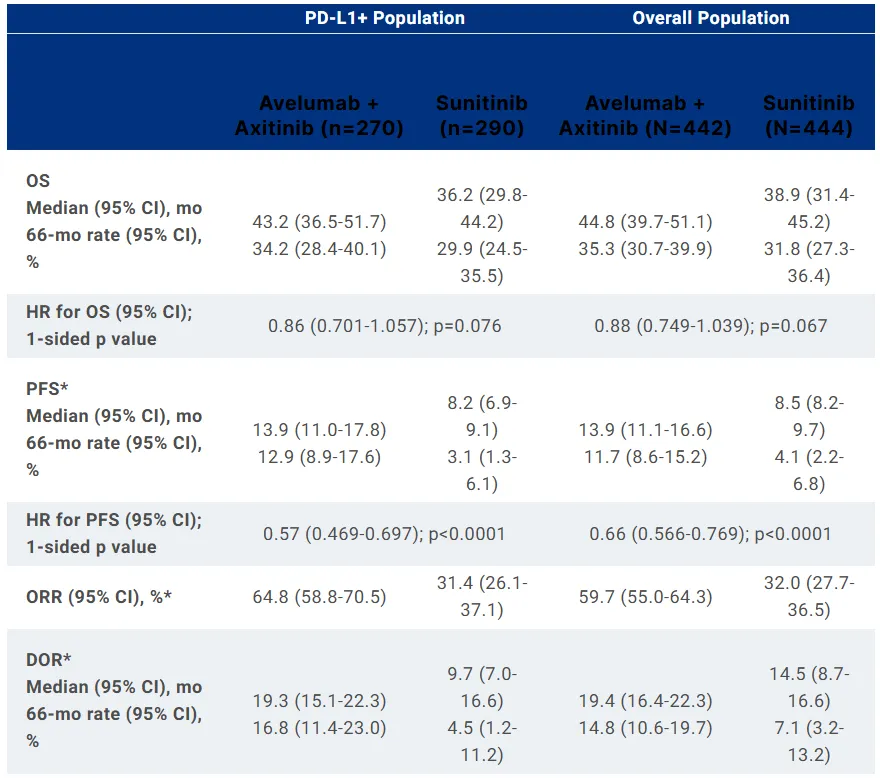Click the ORR value 59.7 (55.0-64.3)
Image resolution: width=880 pixels, height=778 pixels.
tap(645, 598)
